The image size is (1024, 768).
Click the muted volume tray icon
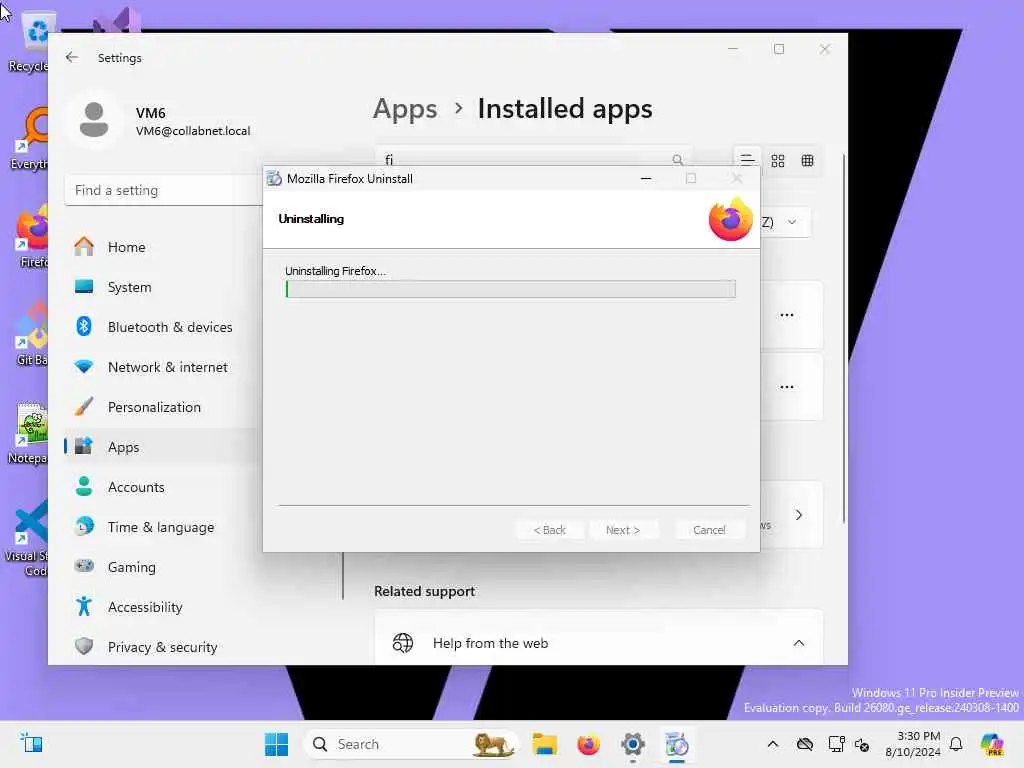pos(861,744)
